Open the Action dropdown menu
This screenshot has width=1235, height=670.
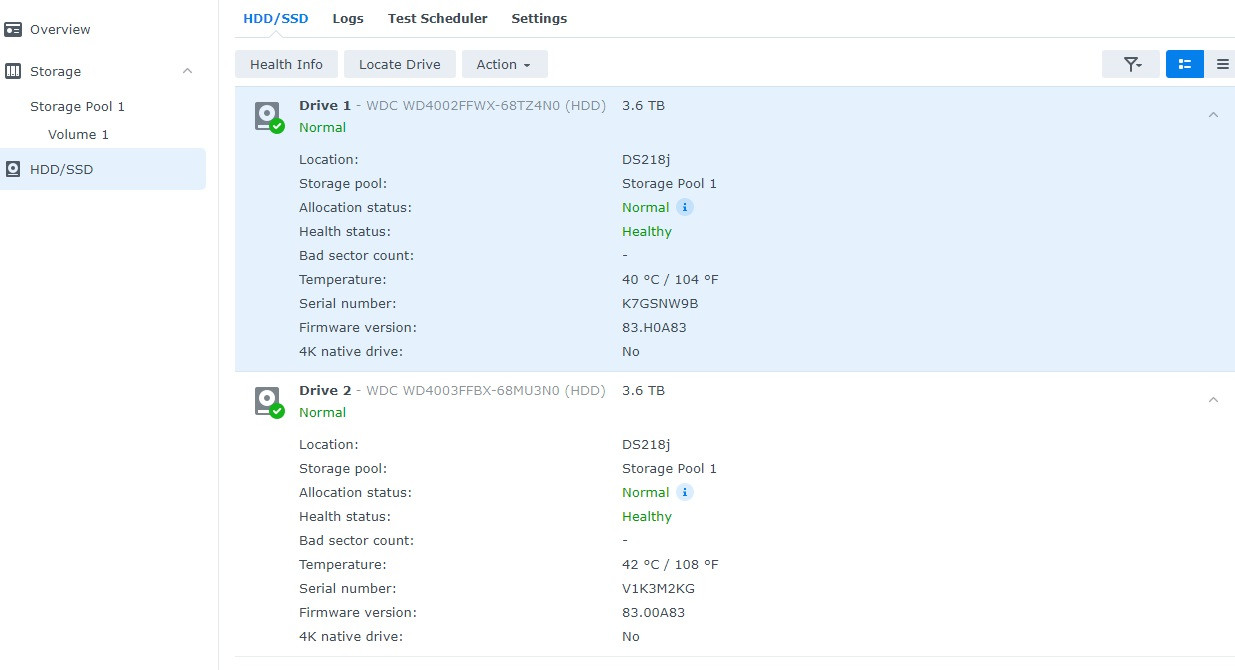504,63
